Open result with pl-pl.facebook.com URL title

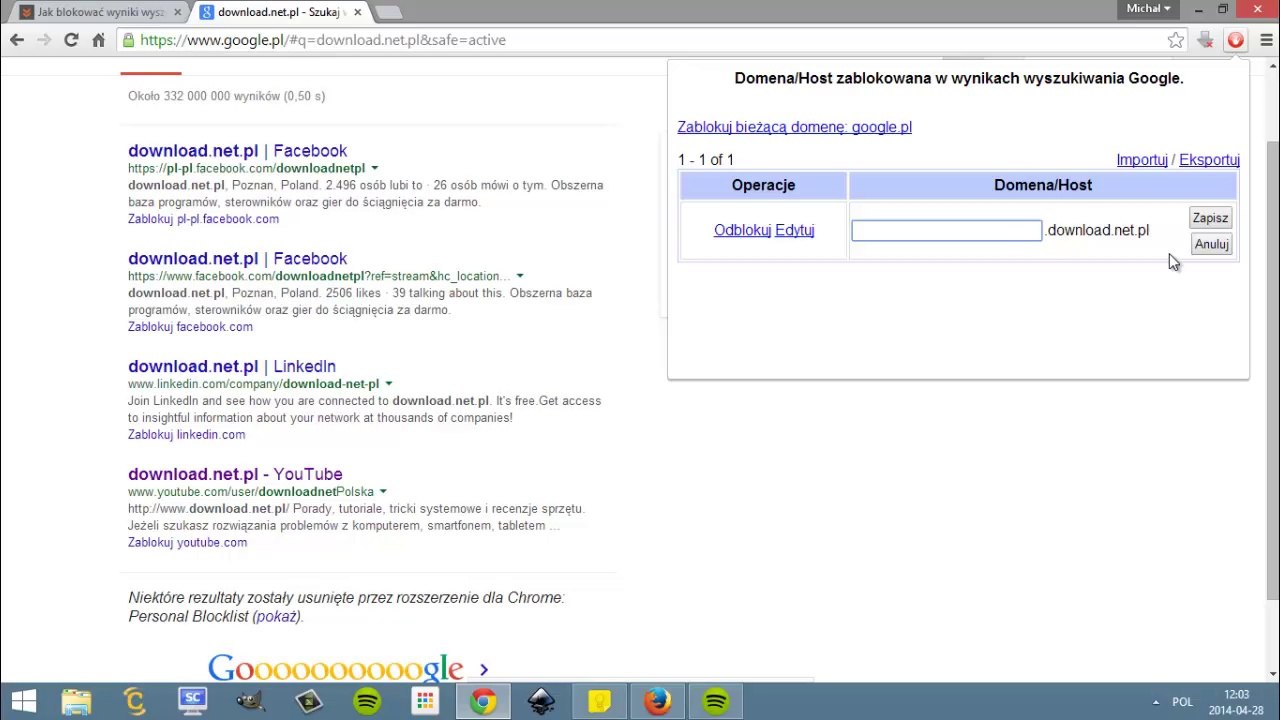pos(237,151)
